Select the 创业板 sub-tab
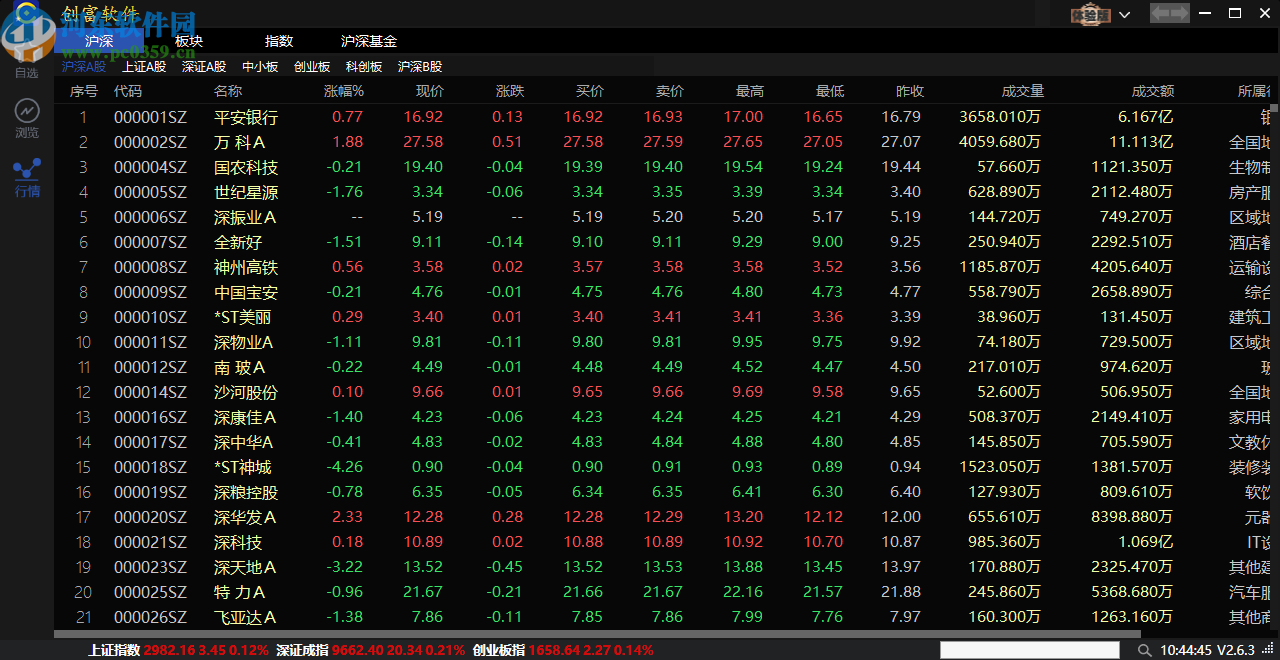The height and width of the screenshot is (660, 1280). [312, 67]
